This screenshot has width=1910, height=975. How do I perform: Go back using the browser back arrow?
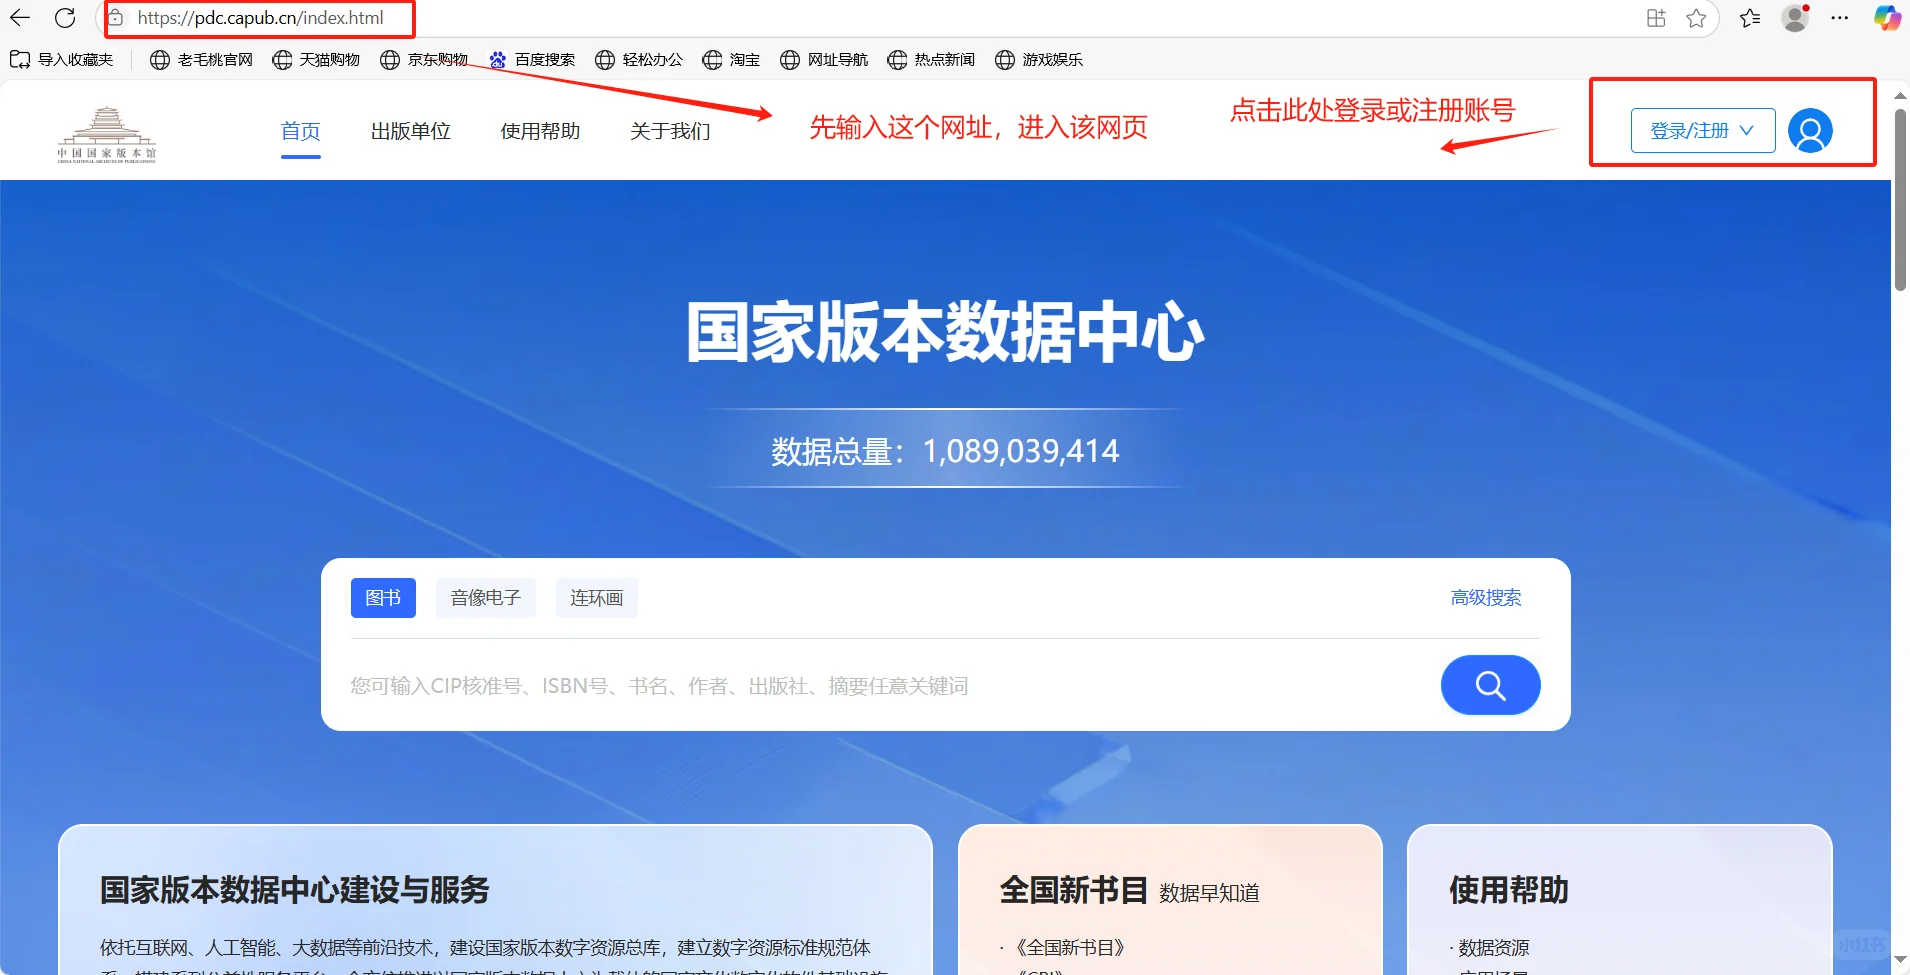(20, 18)
